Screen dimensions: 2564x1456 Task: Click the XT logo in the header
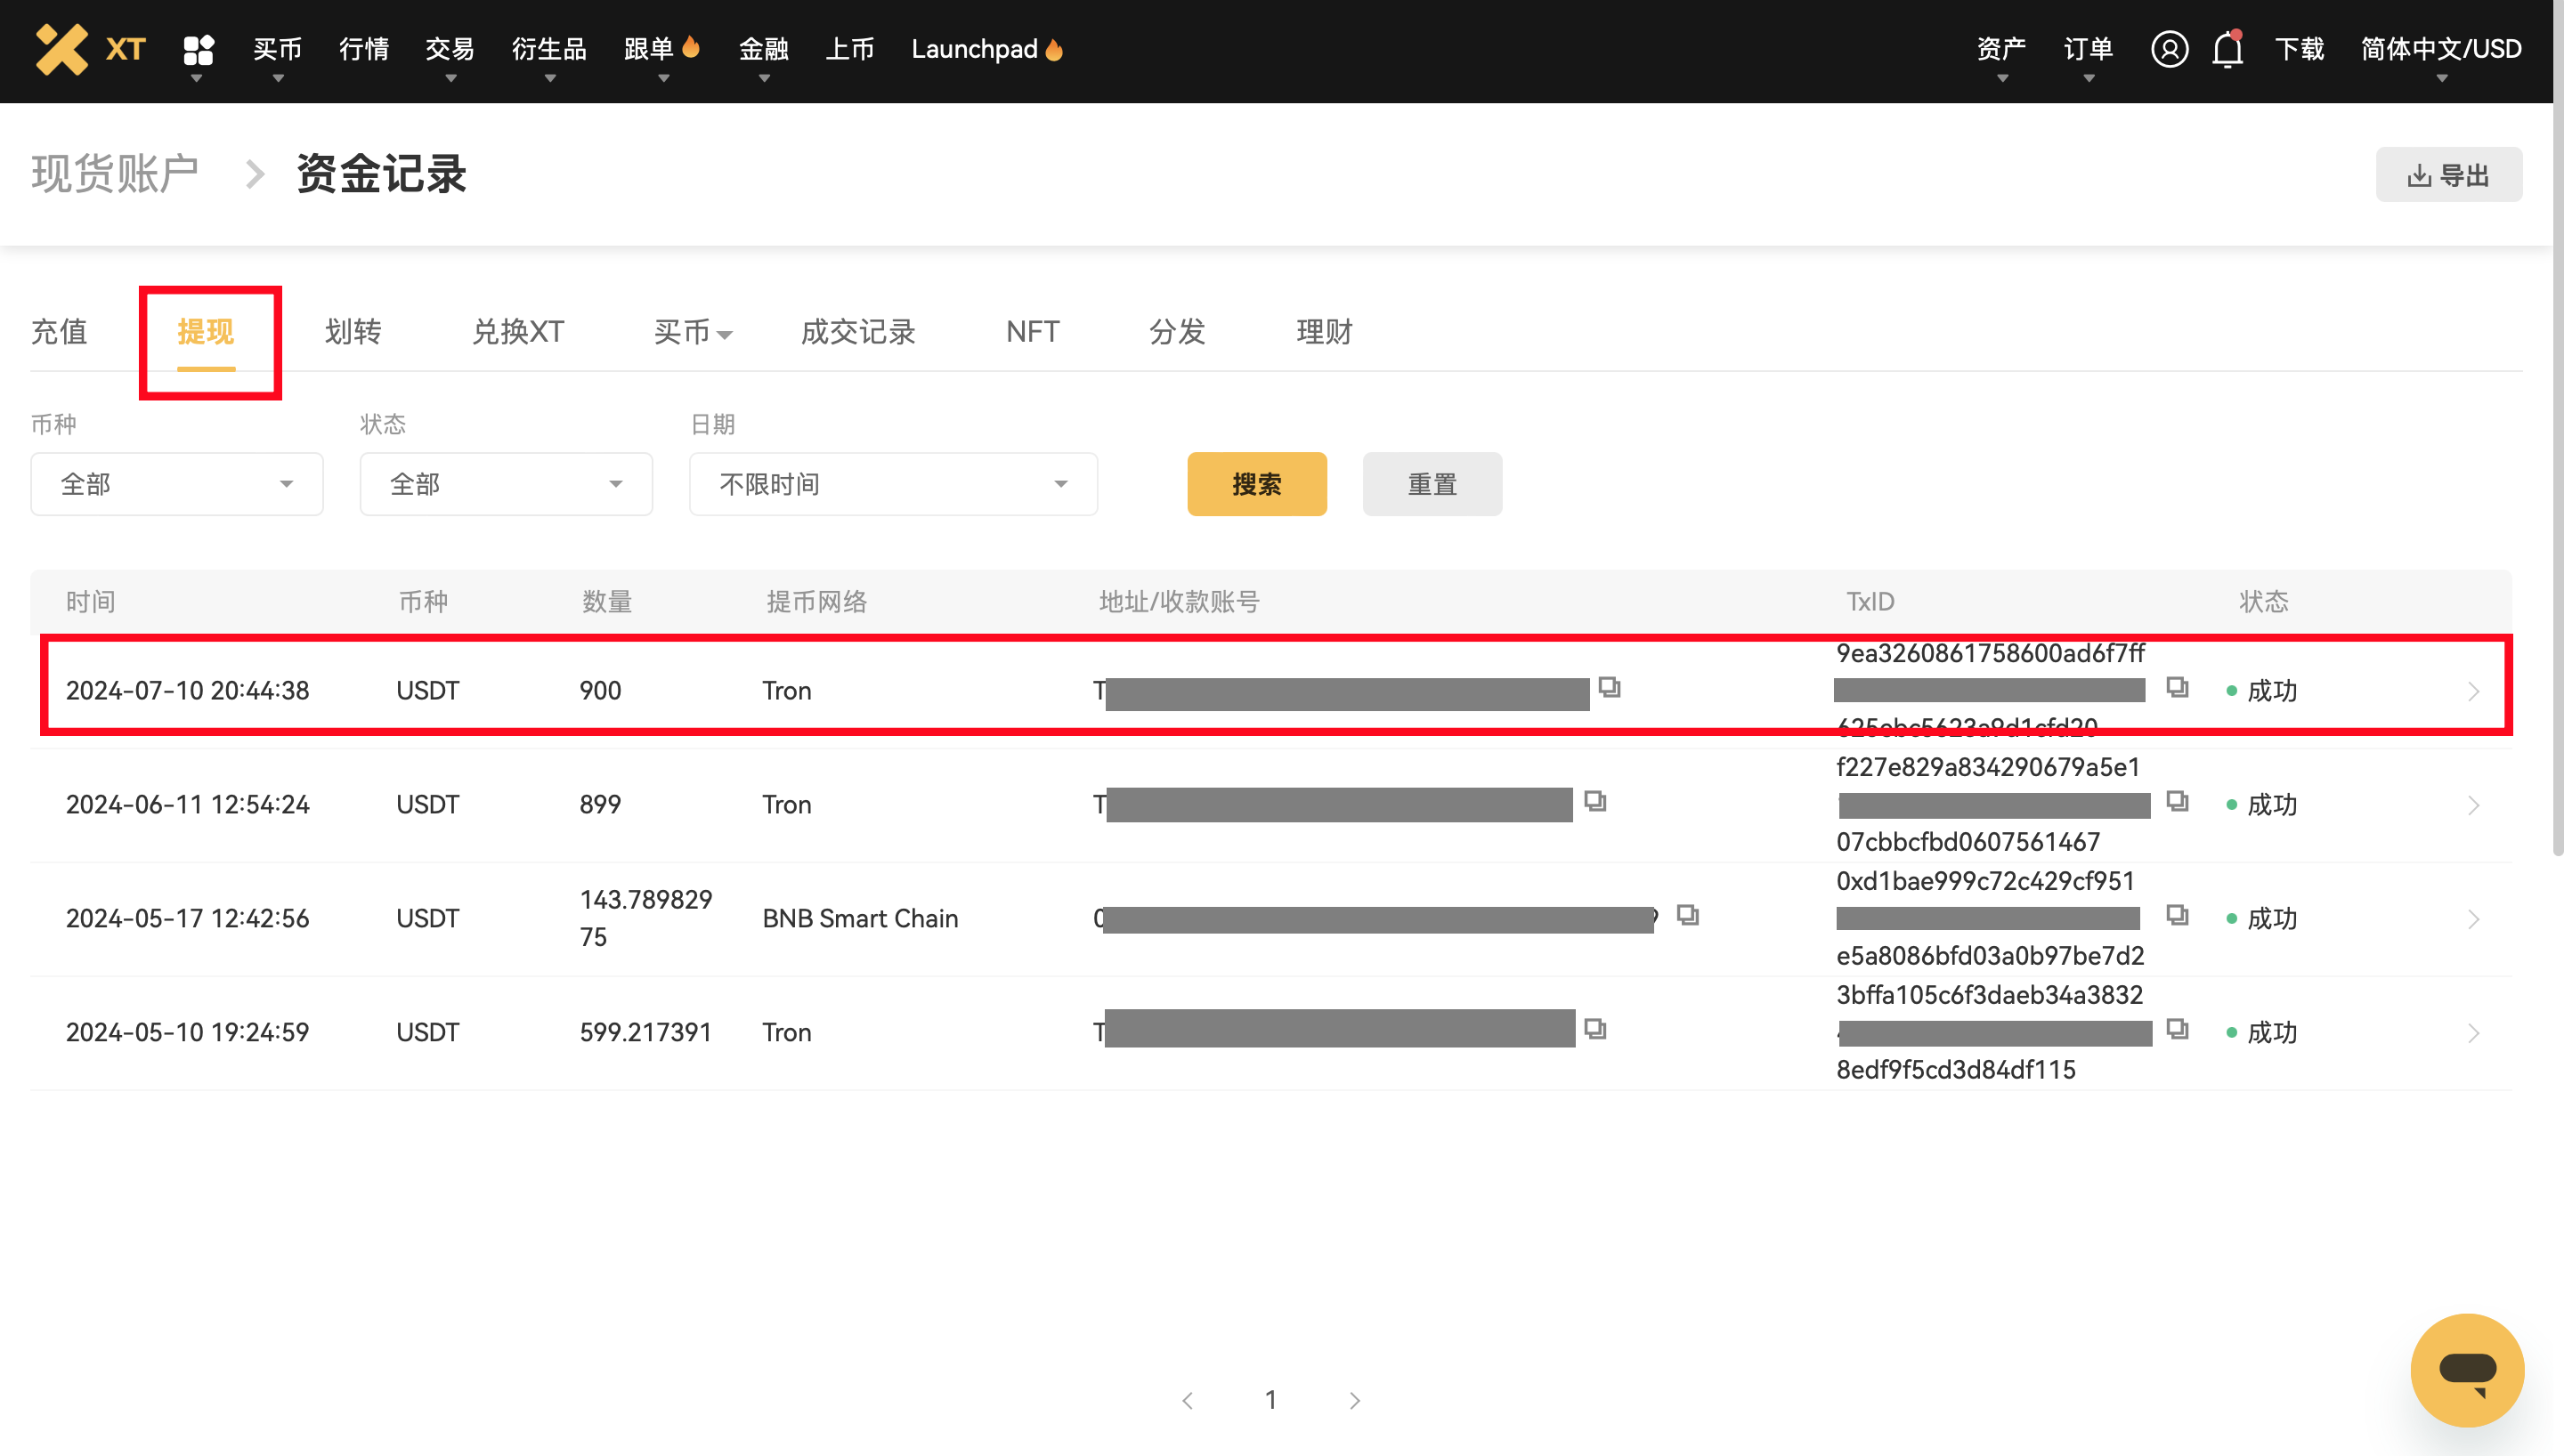click(x=90, y=49)
